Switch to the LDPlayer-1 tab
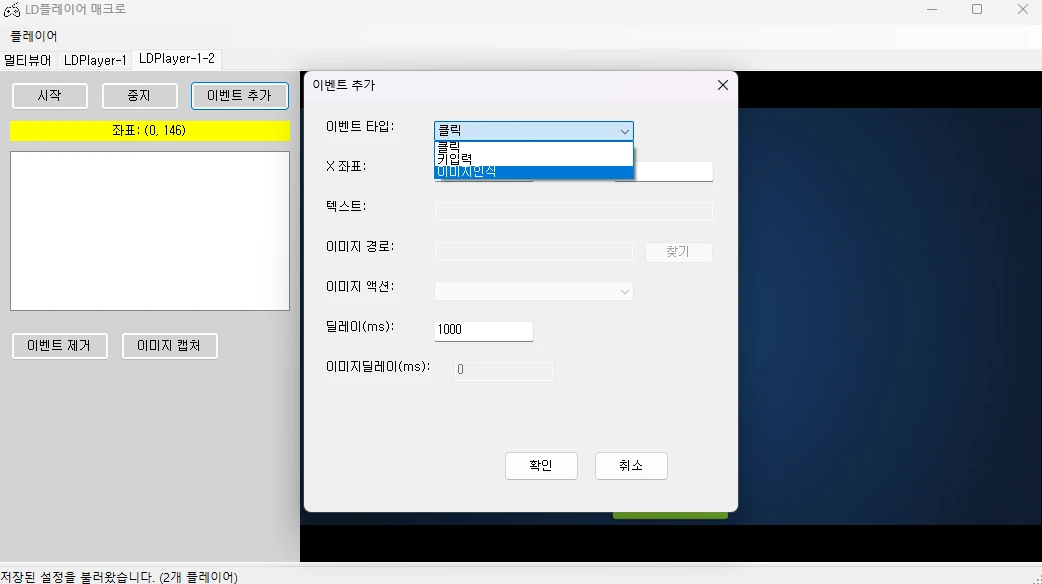The width and height of the screenshot is (1042, 584). 95,60
